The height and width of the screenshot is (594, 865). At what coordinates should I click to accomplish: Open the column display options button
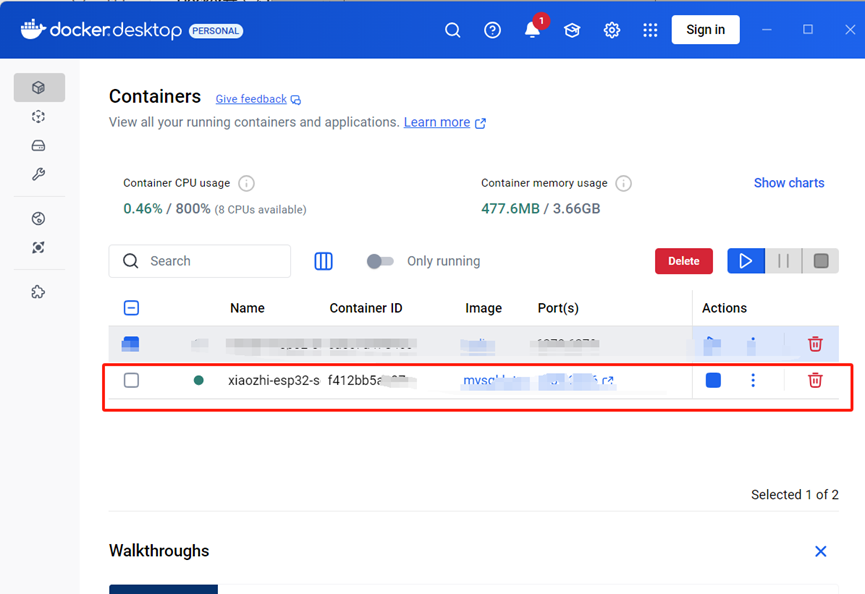click(x=323, y=261)
